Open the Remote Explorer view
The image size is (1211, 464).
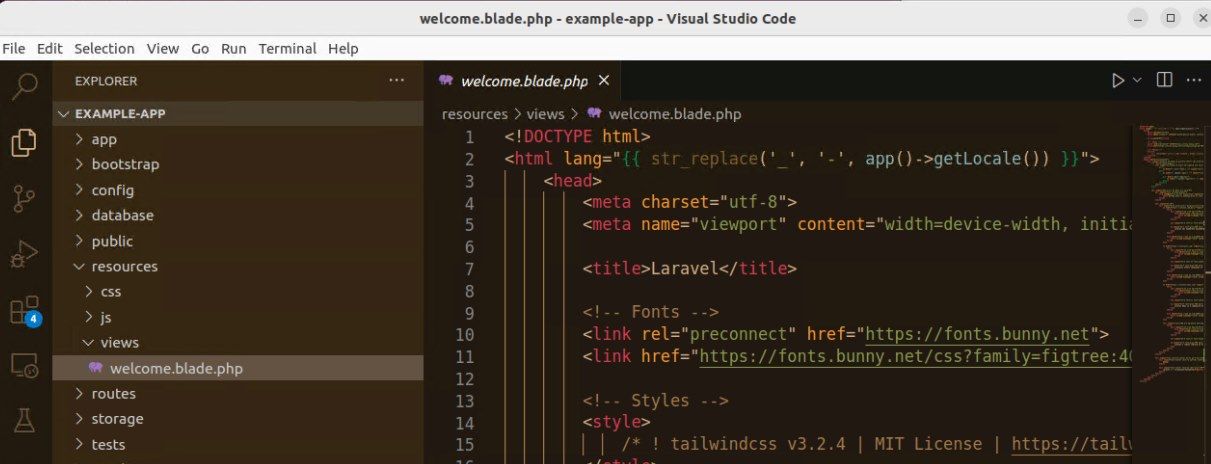pyautogui.click(x=24, y=367)
